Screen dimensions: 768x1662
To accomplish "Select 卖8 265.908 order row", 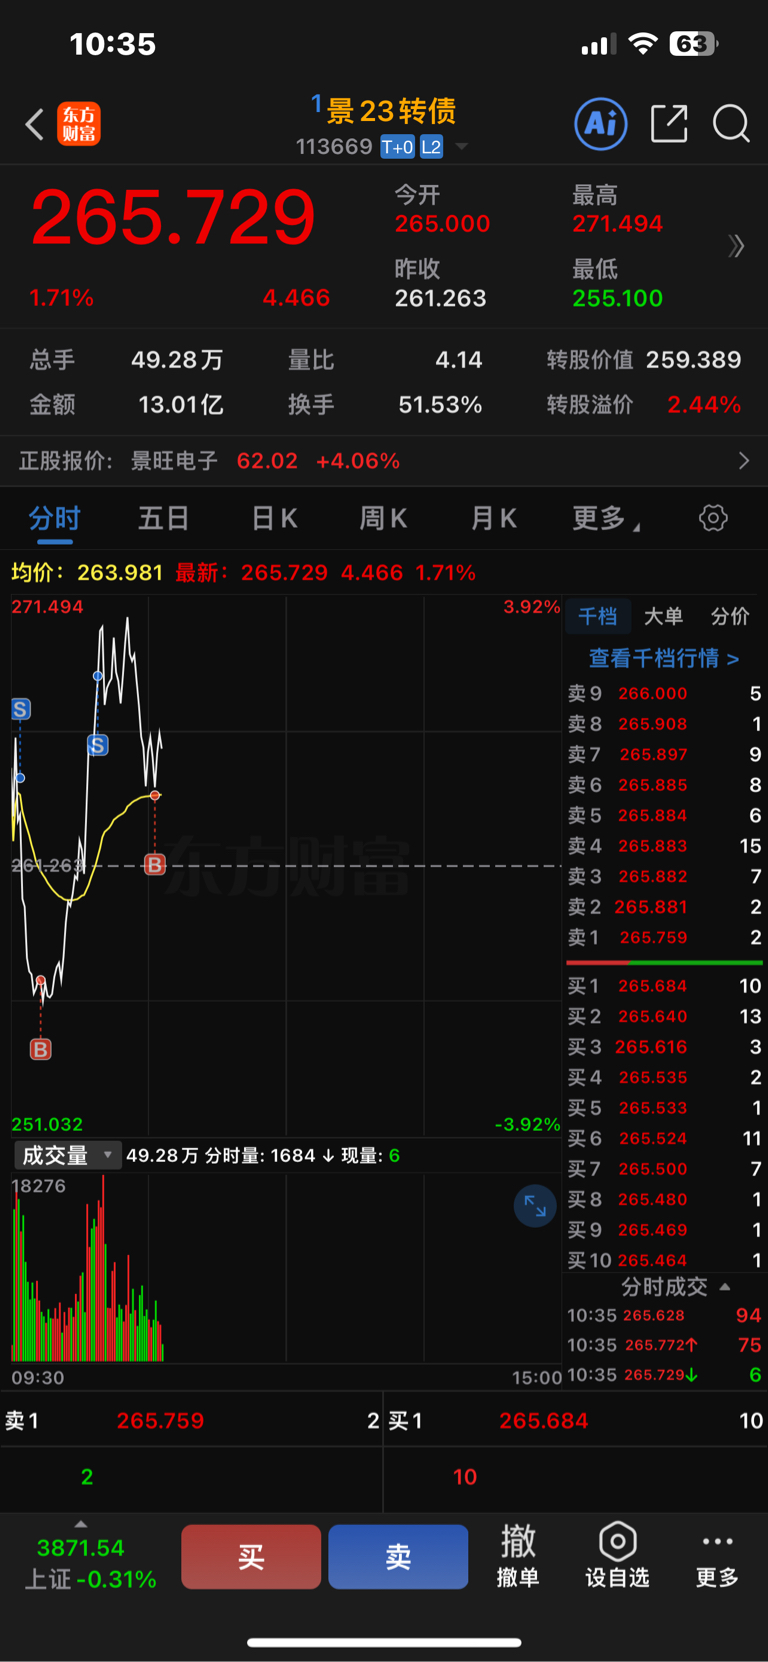I will pos(664,724).
